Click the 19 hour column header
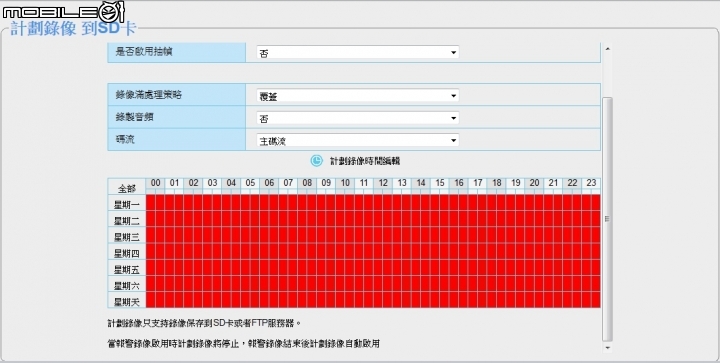 click(x=515, y=183)
